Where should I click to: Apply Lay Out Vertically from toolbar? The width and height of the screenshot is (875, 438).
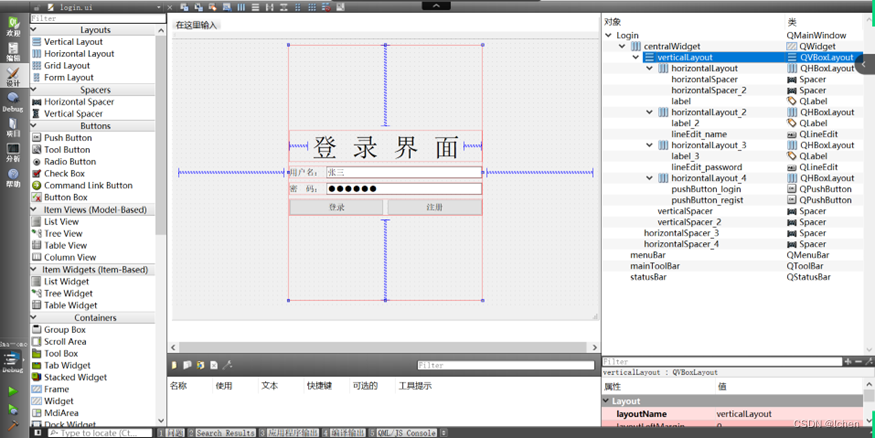(255, 7)
